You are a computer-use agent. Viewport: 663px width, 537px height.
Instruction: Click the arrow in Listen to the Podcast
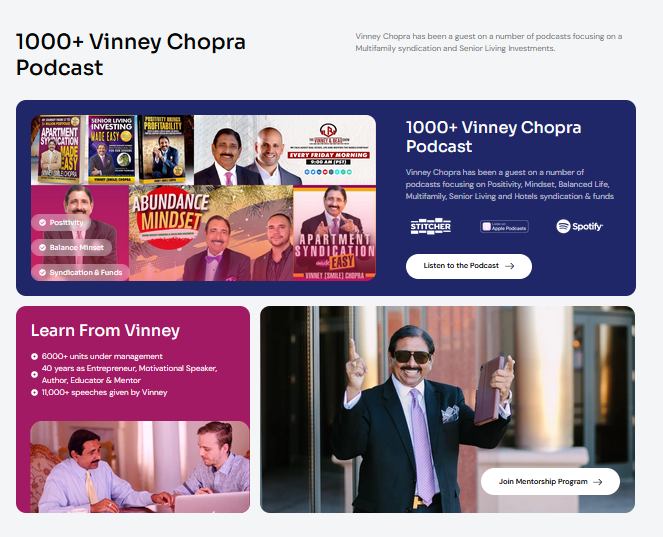510,266
